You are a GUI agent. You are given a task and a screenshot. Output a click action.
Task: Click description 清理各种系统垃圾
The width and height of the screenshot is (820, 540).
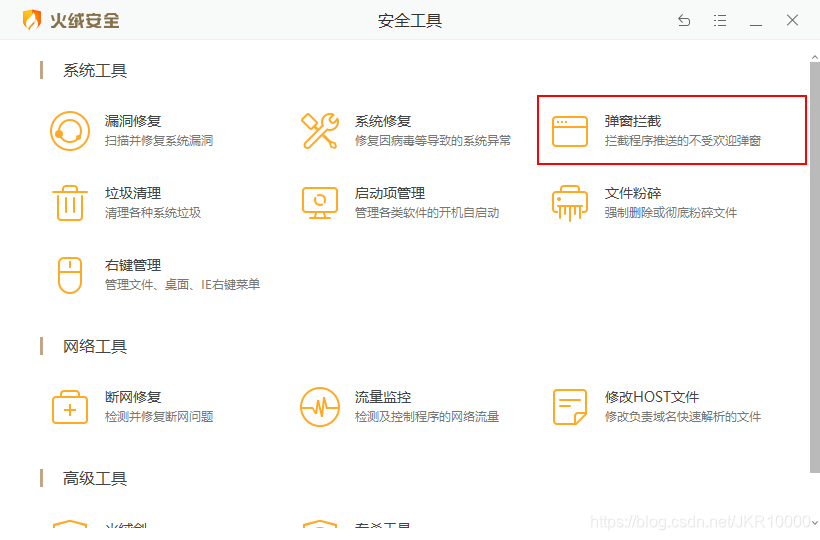click(153, 213)
